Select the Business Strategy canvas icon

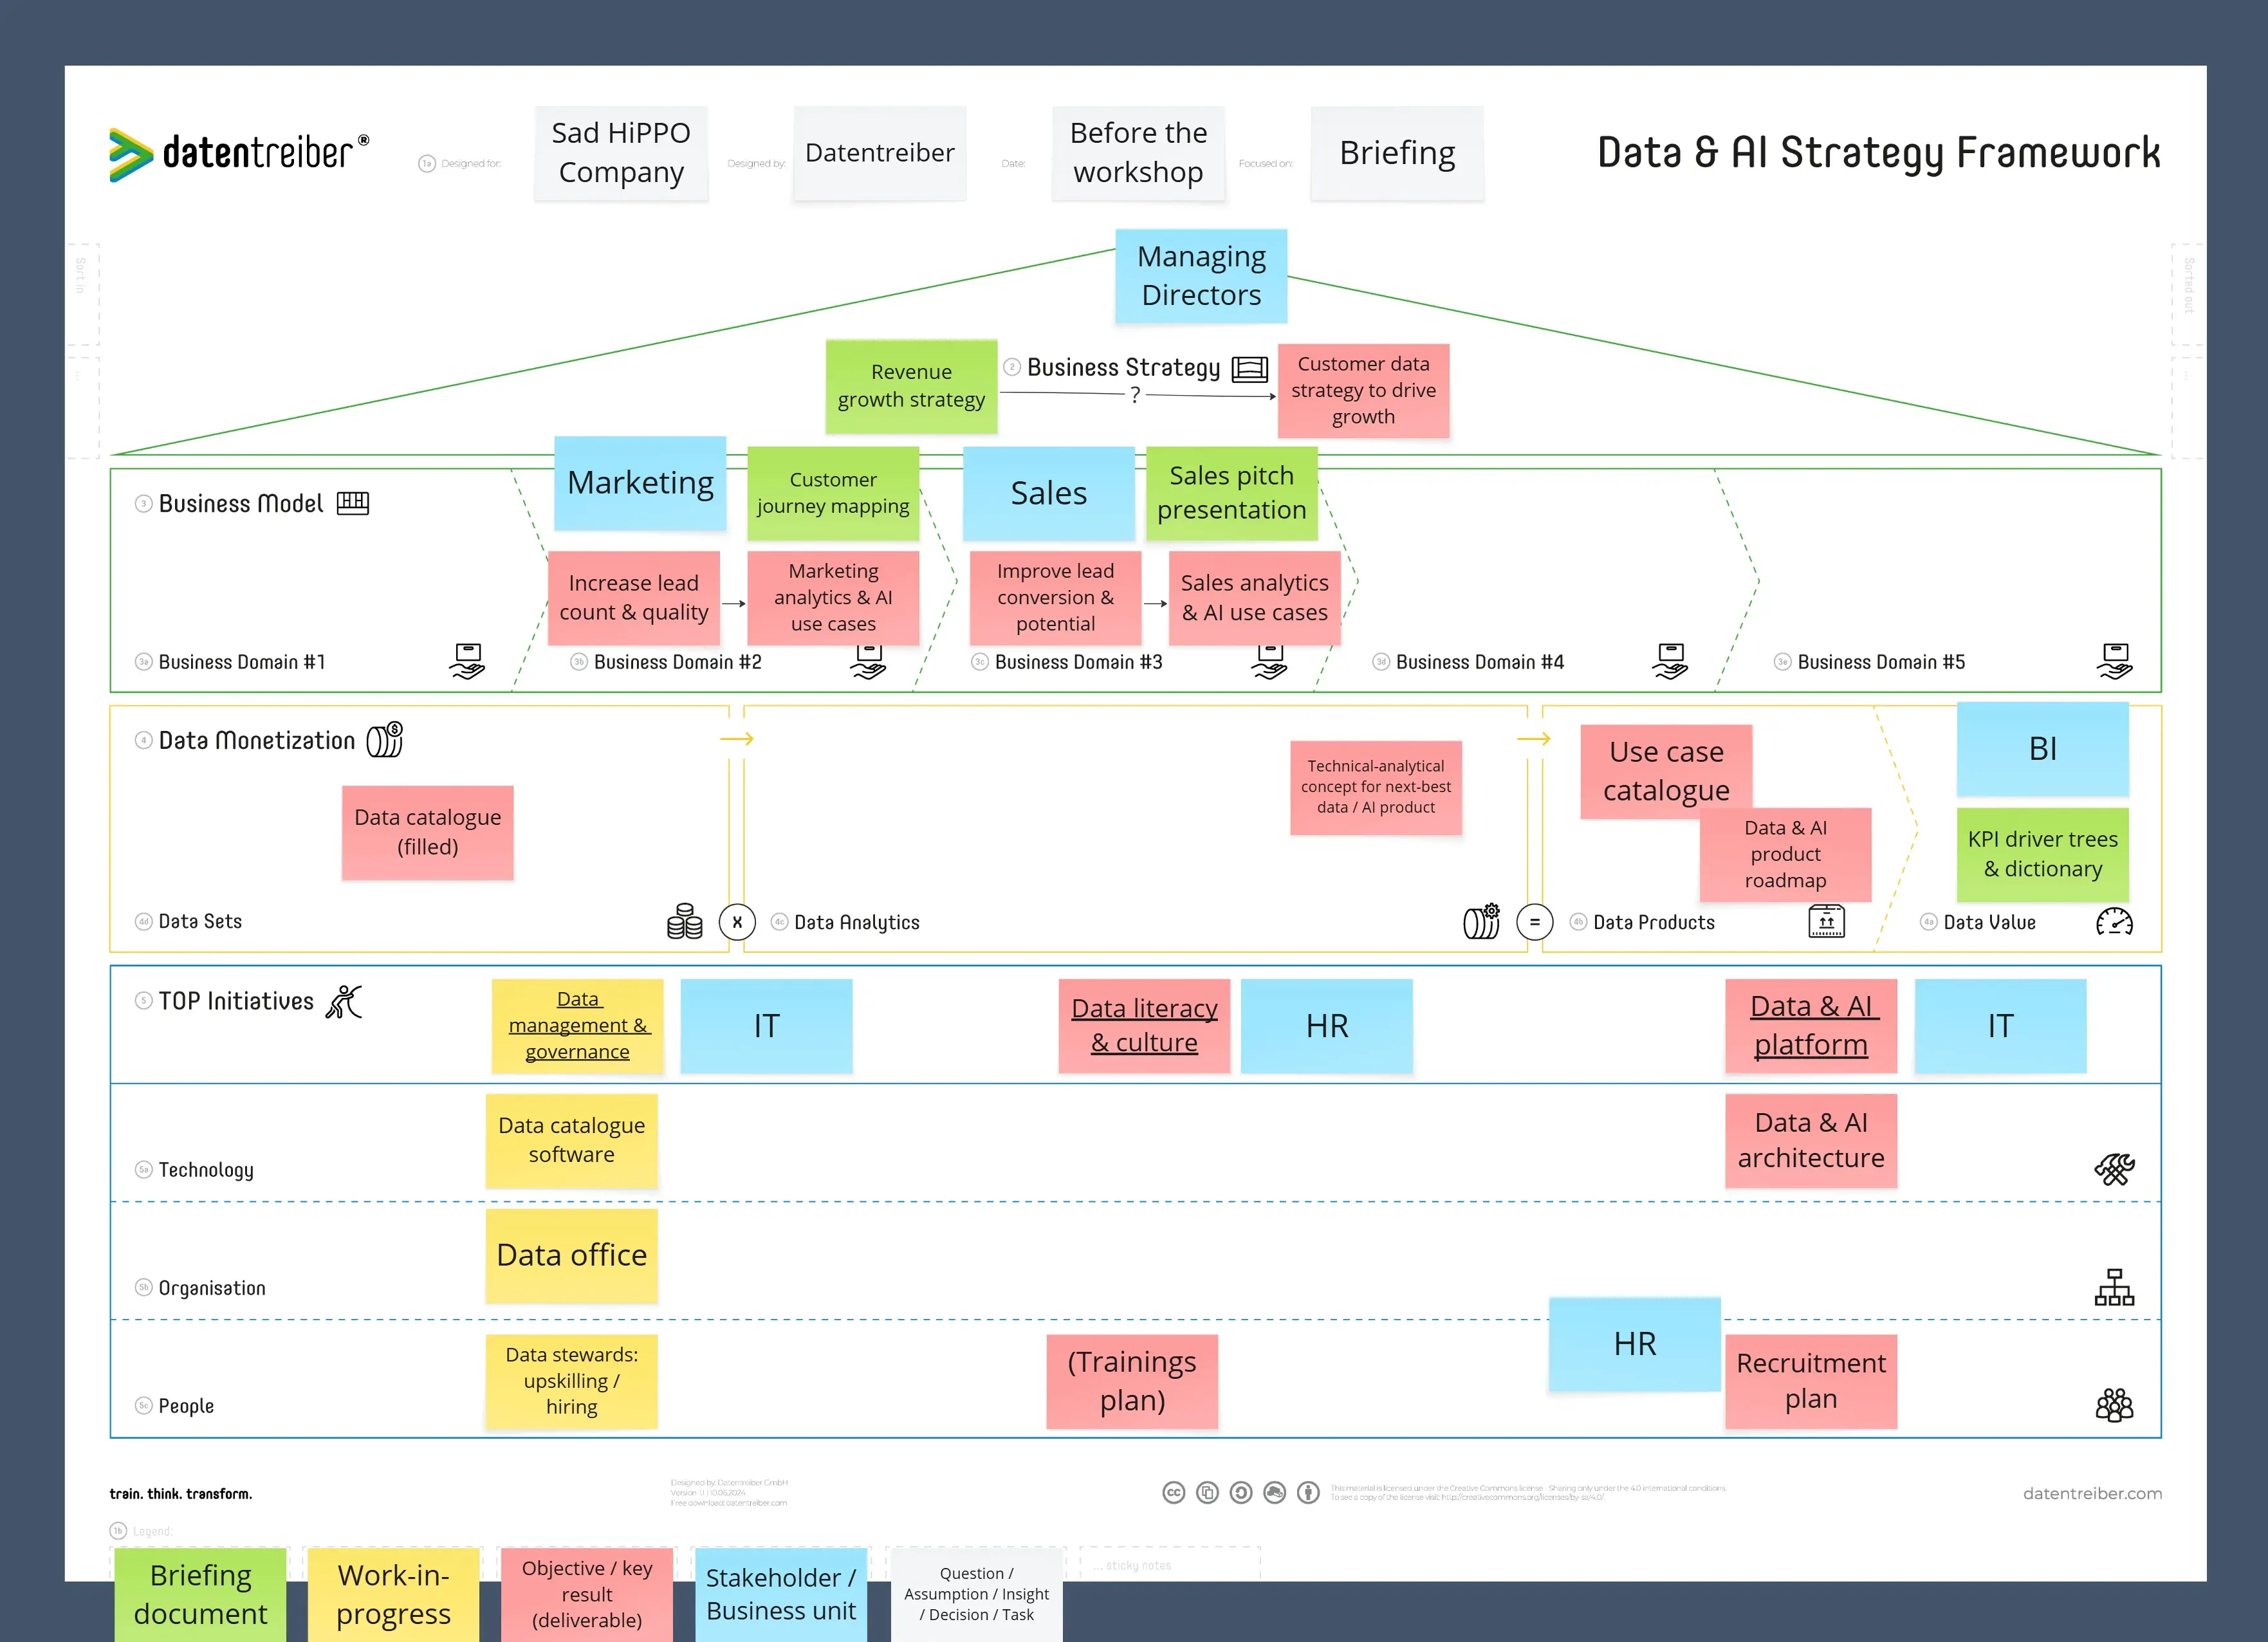pos(1250,369)
